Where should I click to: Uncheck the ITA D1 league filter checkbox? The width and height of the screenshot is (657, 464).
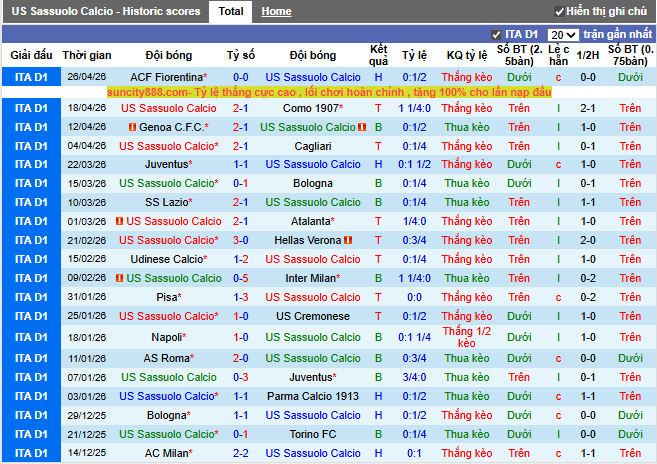click(496, 35)
